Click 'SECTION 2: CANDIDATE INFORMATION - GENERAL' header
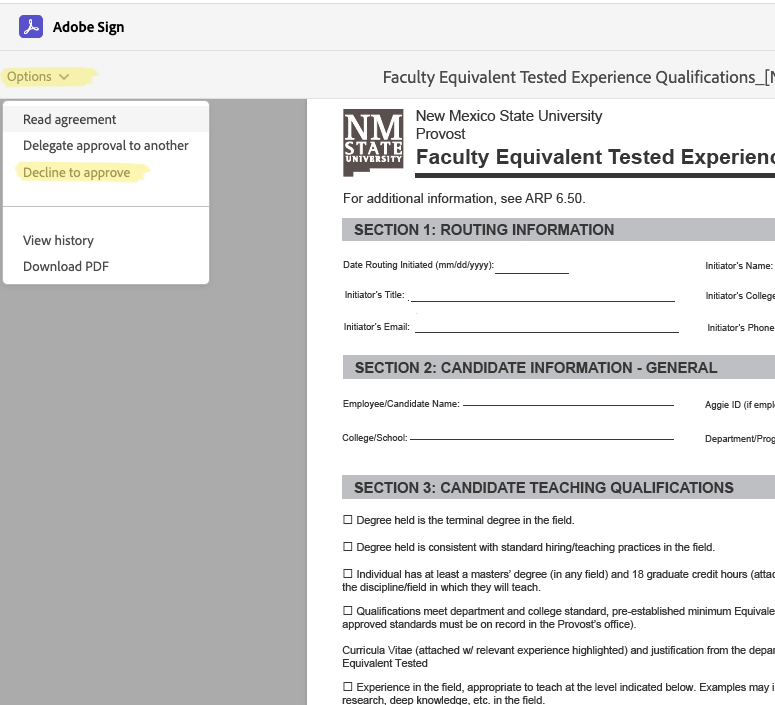This screenshot has width=775, height=705. click(x=536, y=368)
